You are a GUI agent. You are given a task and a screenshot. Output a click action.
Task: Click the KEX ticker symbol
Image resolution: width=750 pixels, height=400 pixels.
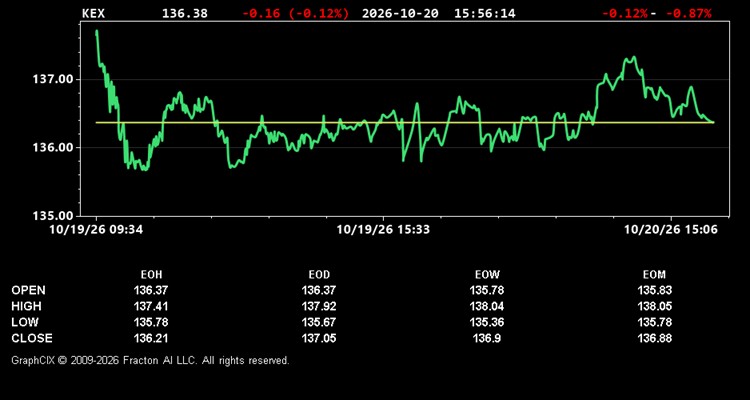click(93, 13)
